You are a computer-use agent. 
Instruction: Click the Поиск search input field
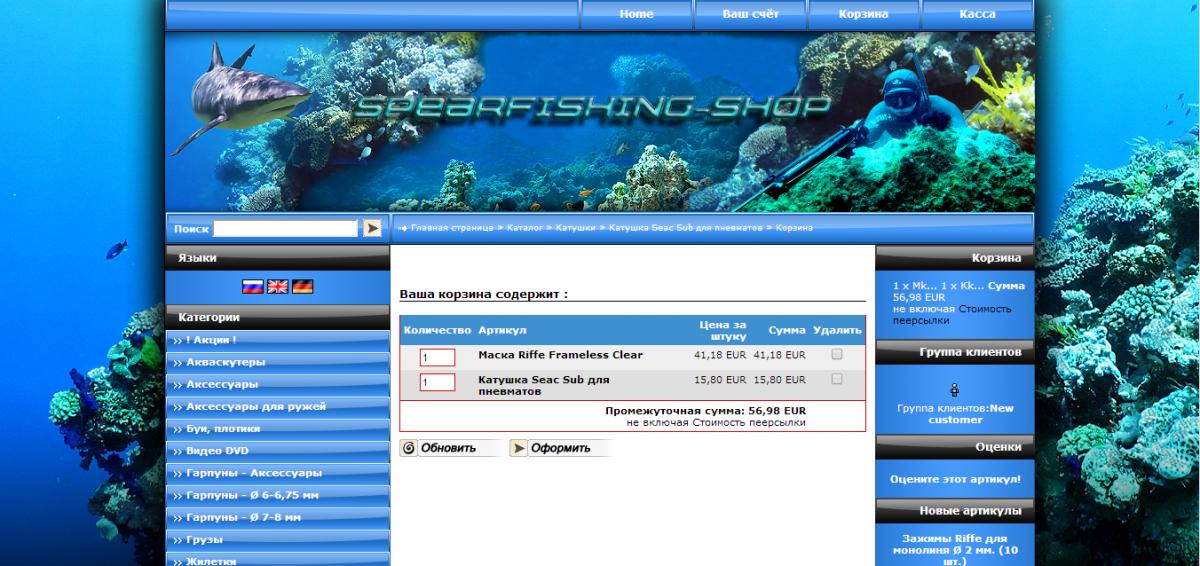[285, 228]
